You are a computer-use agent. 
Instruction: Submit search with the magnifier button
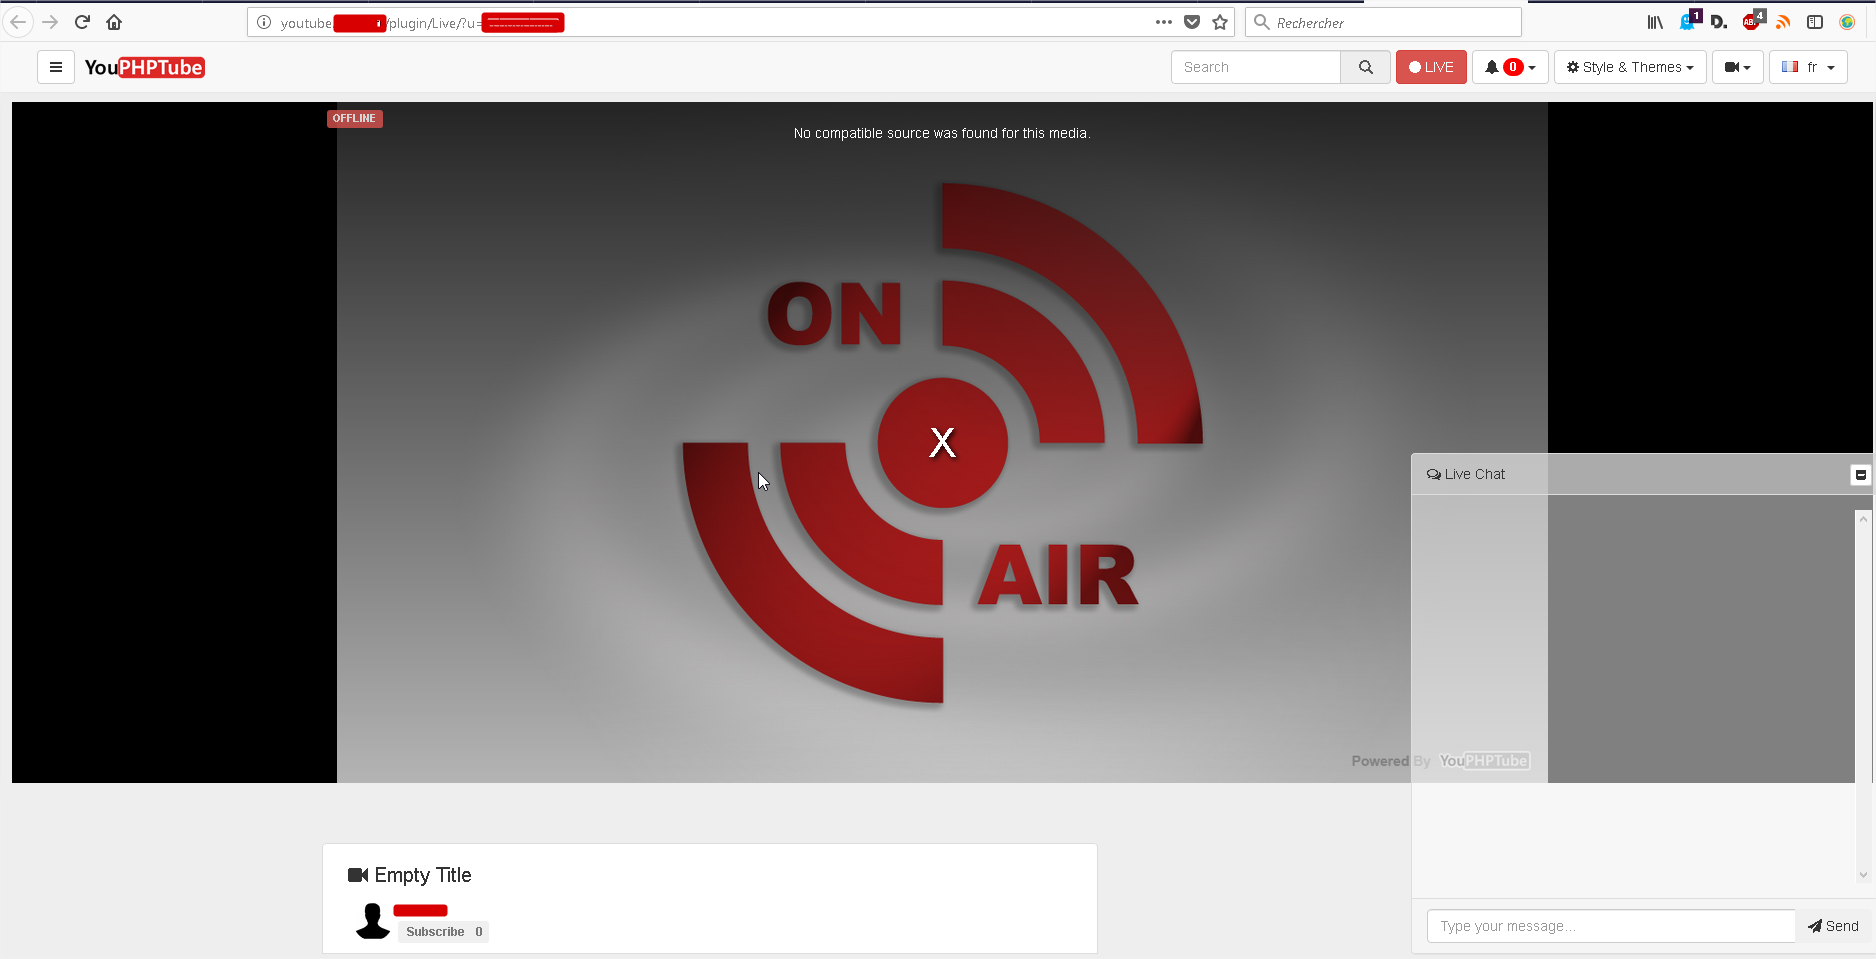[1365, 67]
